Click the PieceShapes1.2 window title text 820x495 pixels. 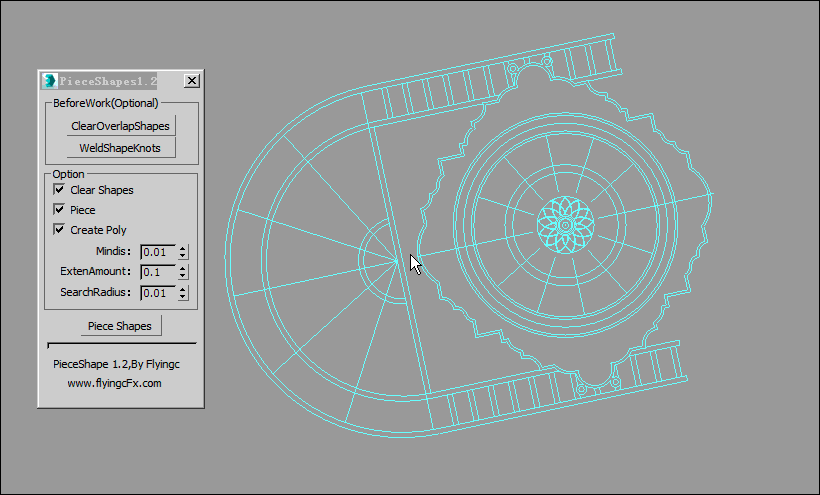pos(108,81)
